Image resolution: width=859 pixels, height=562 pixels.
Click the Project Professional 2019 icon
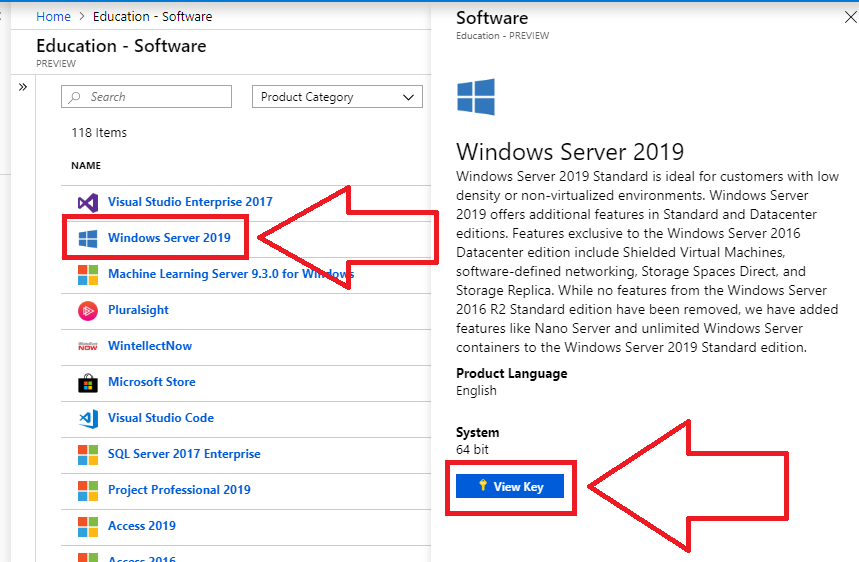click(x=88, y=491)
